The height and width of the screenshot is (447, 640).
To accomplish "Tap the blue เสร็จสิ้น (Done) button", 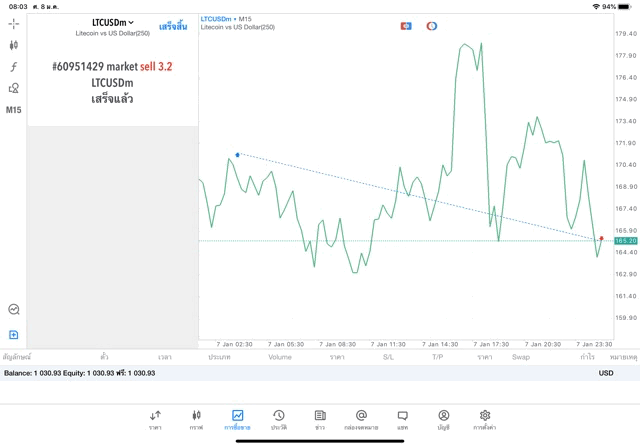I will [x=173, y=27].
